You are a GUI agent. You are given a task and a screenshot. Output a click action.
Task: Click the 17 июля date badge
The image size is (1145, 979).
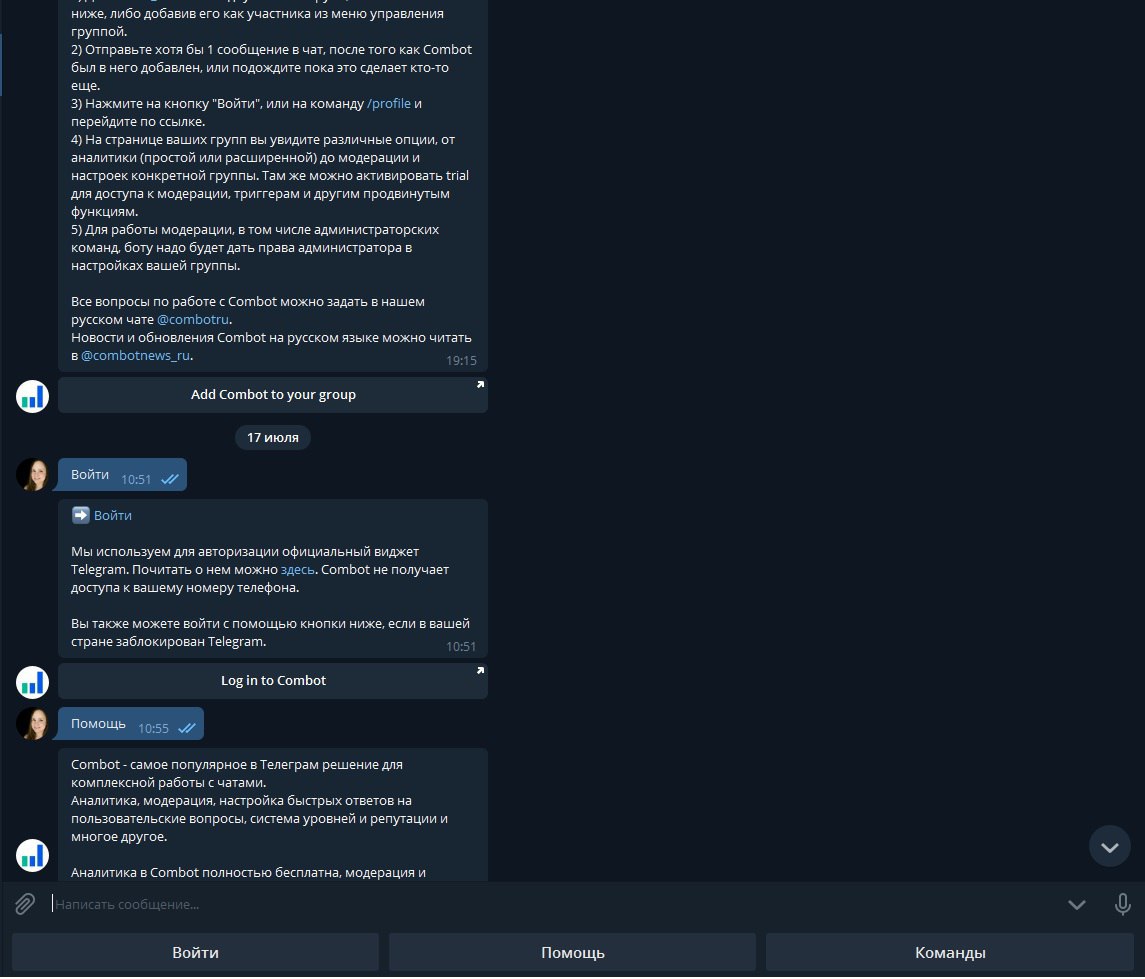pyautogui.click(x=272, y=437)
